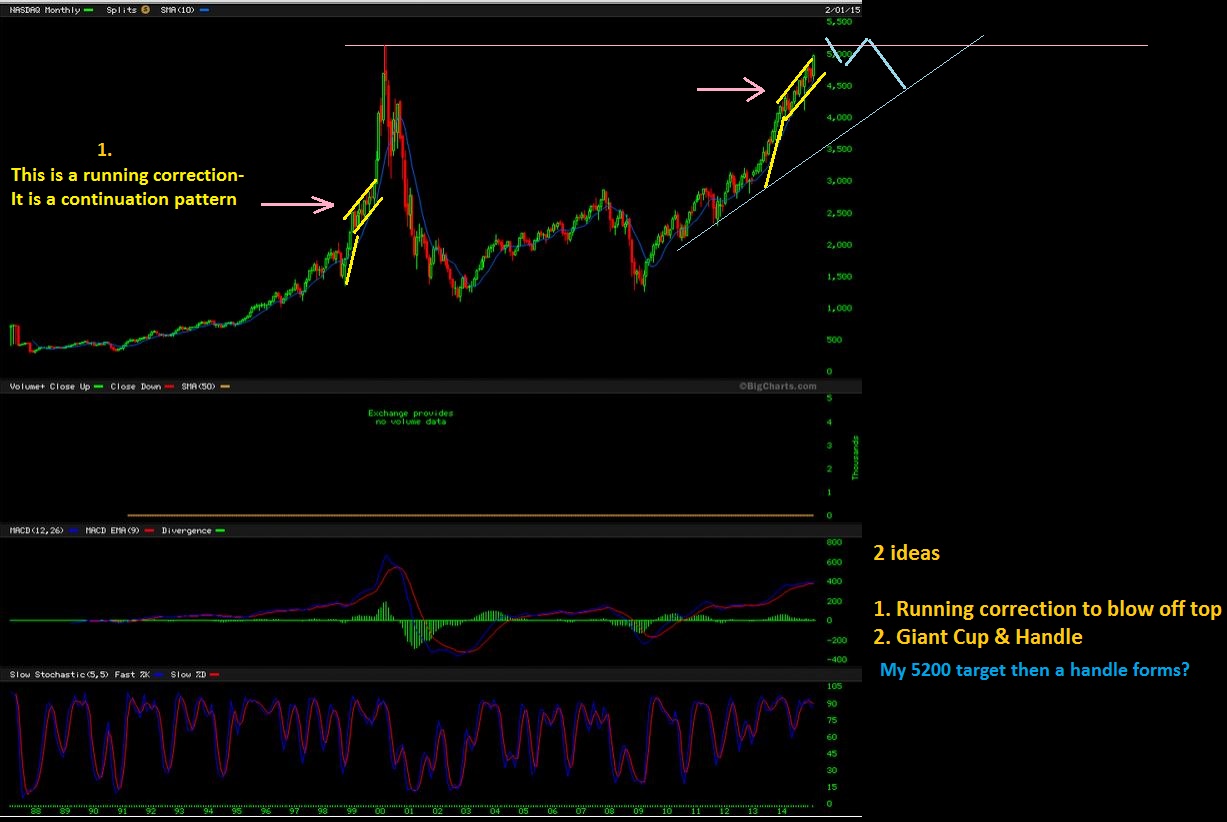Image resolution: width=1227 pixels, height=822 pixels.
Task: Click the 45 stochastic axis value
Action: click(830, 753)
